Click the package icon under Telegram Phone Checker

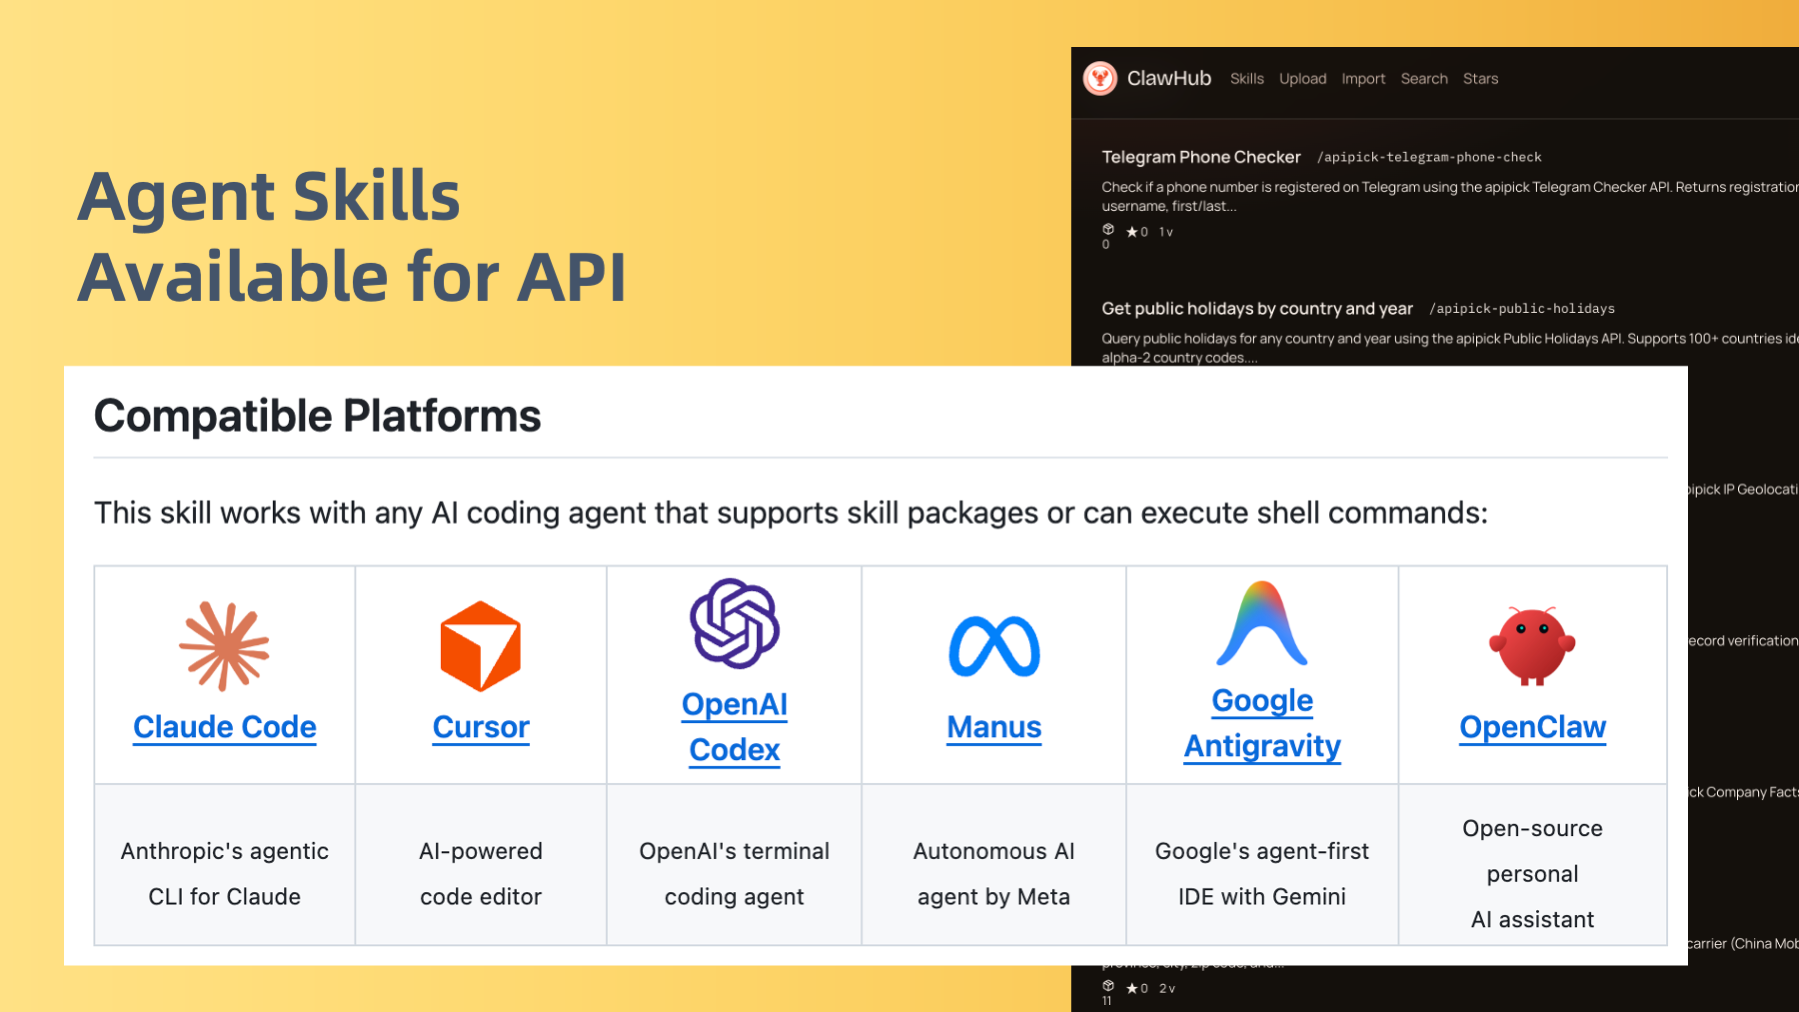[1108, 230]
